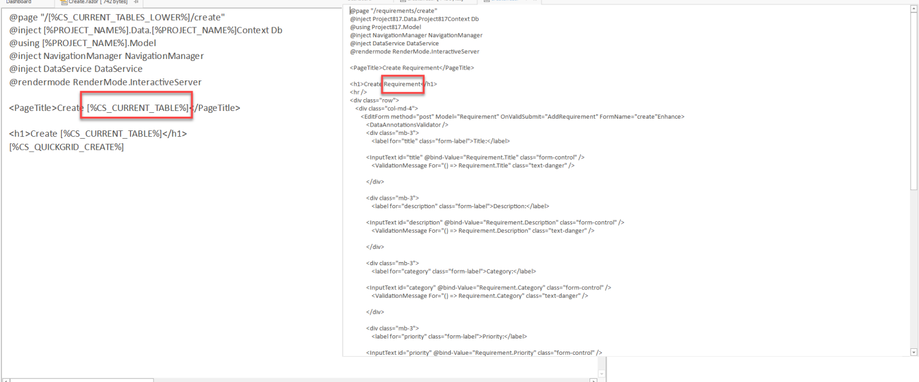Image resolution: width=919 pixels, height=382 pixels.
Task: Click the label for="category" line
Action: (x=453, y=272)
